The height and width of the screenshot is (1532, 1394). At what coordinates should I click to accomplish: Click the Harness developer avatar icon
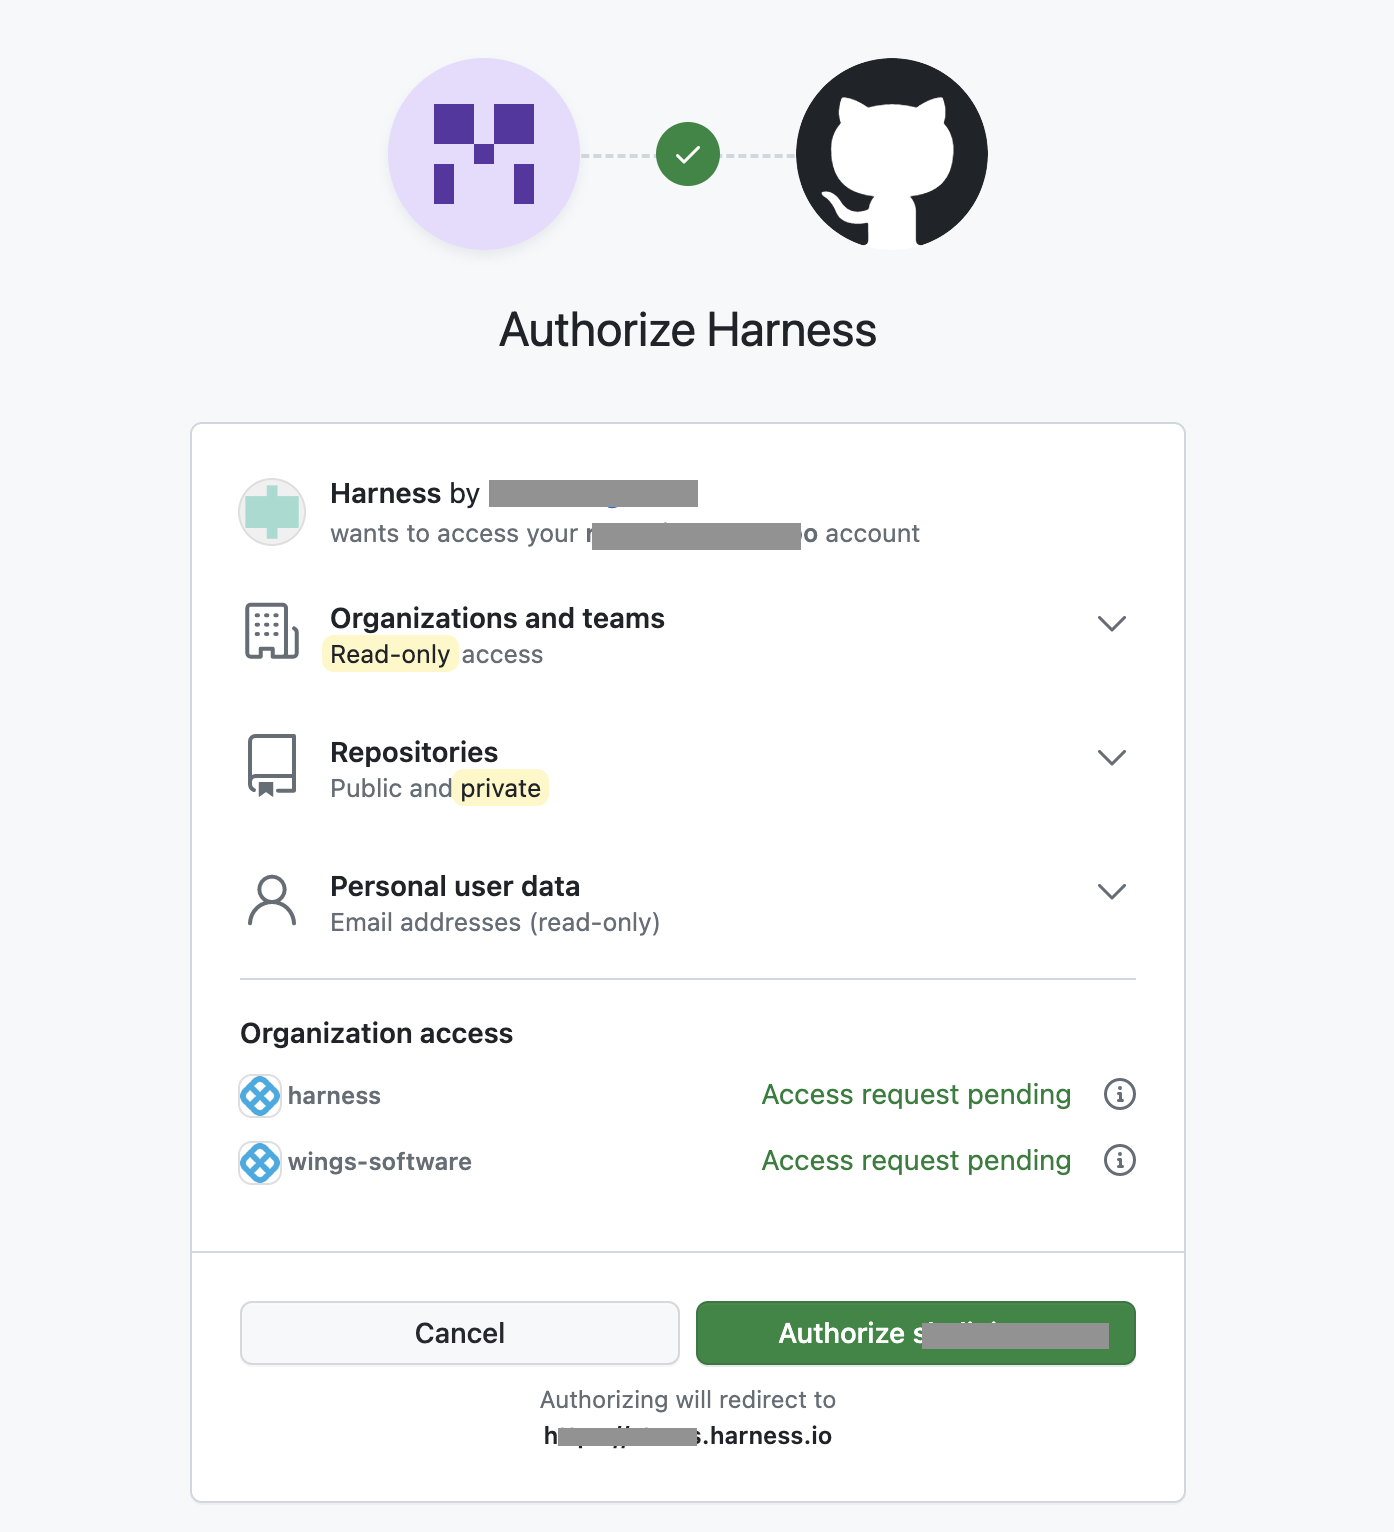point(272,512)
